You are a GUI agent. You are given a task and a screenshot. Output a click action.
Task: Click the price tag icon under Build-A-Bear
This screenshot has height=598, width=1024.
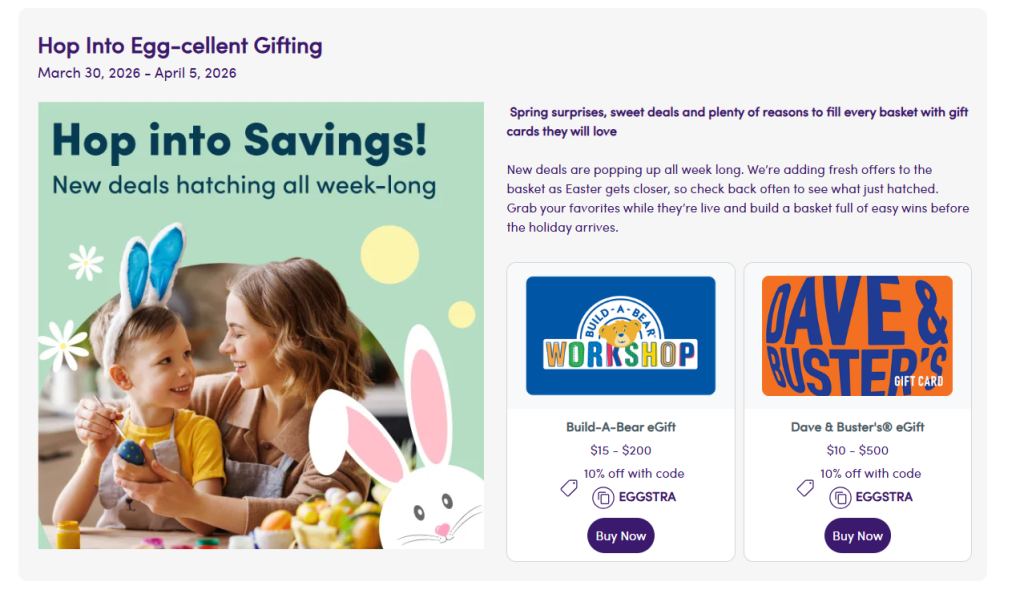[569, 488]
